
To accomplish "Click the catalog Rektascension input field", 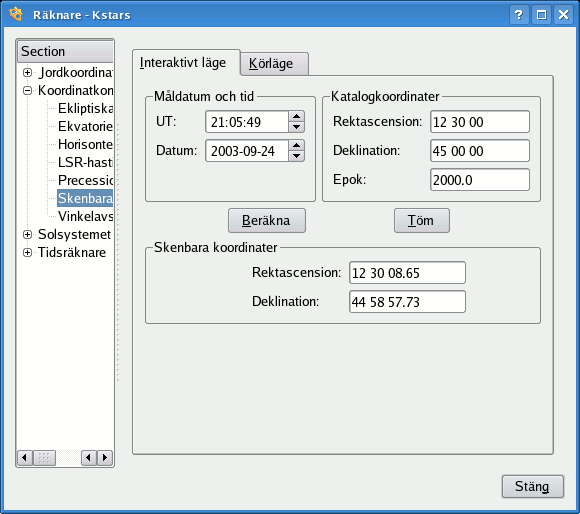I will tap(480, 122).
